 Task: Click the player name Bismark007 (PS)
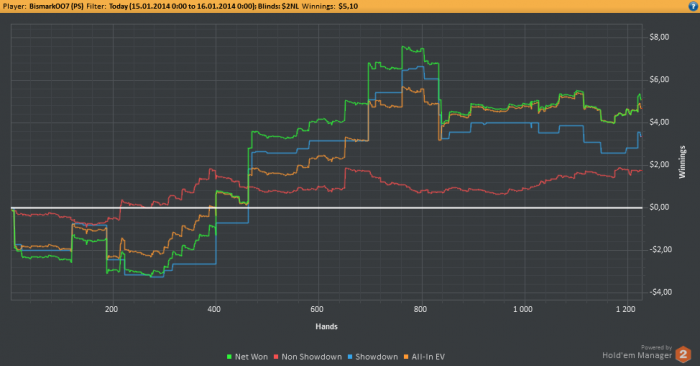56,6
